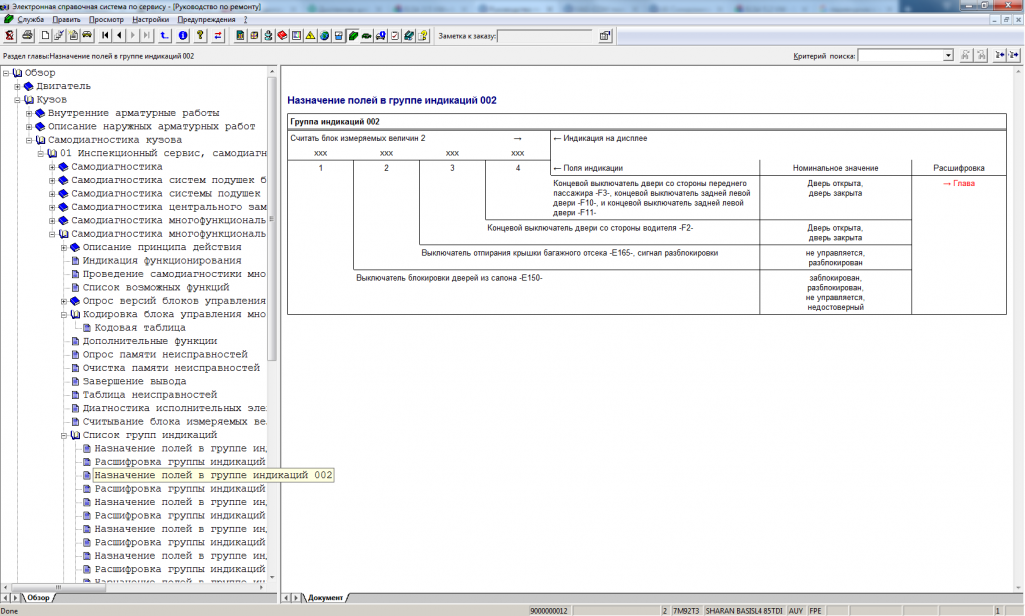Viewport: 1025px width, 616px height.
Task: Switch to the Документ tab
Action: (x=325, y=598)
